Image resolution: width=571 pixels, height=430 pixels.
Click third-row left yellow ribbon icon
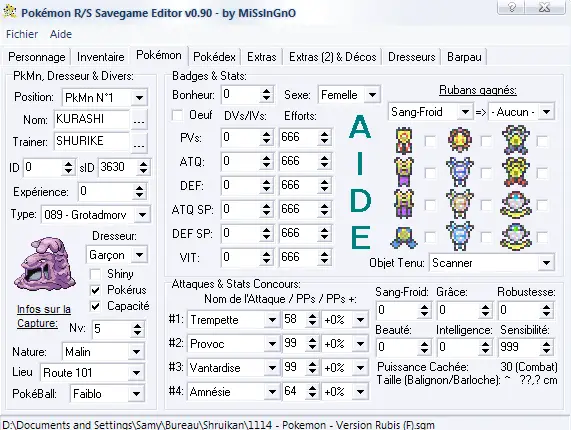click(x=404, y=204)
